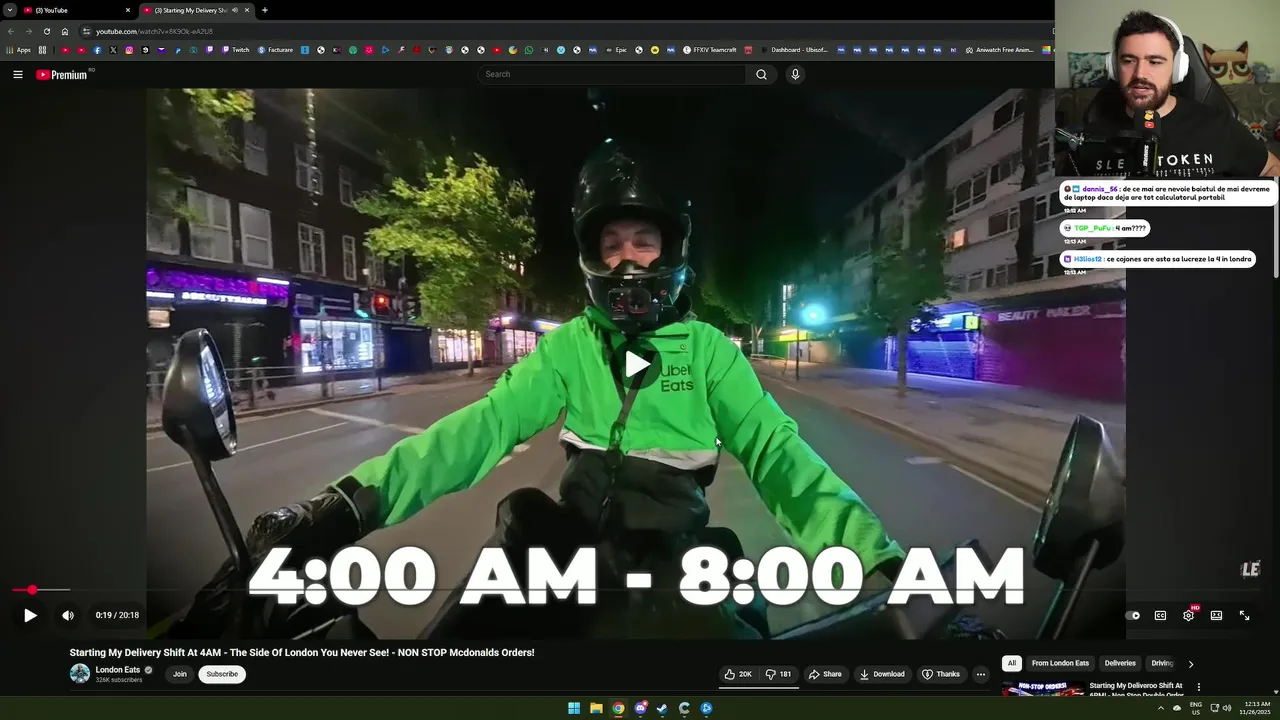Select the From London Eats chip
This screenshot has width=1280, height=720.
tap(1060, 663)
